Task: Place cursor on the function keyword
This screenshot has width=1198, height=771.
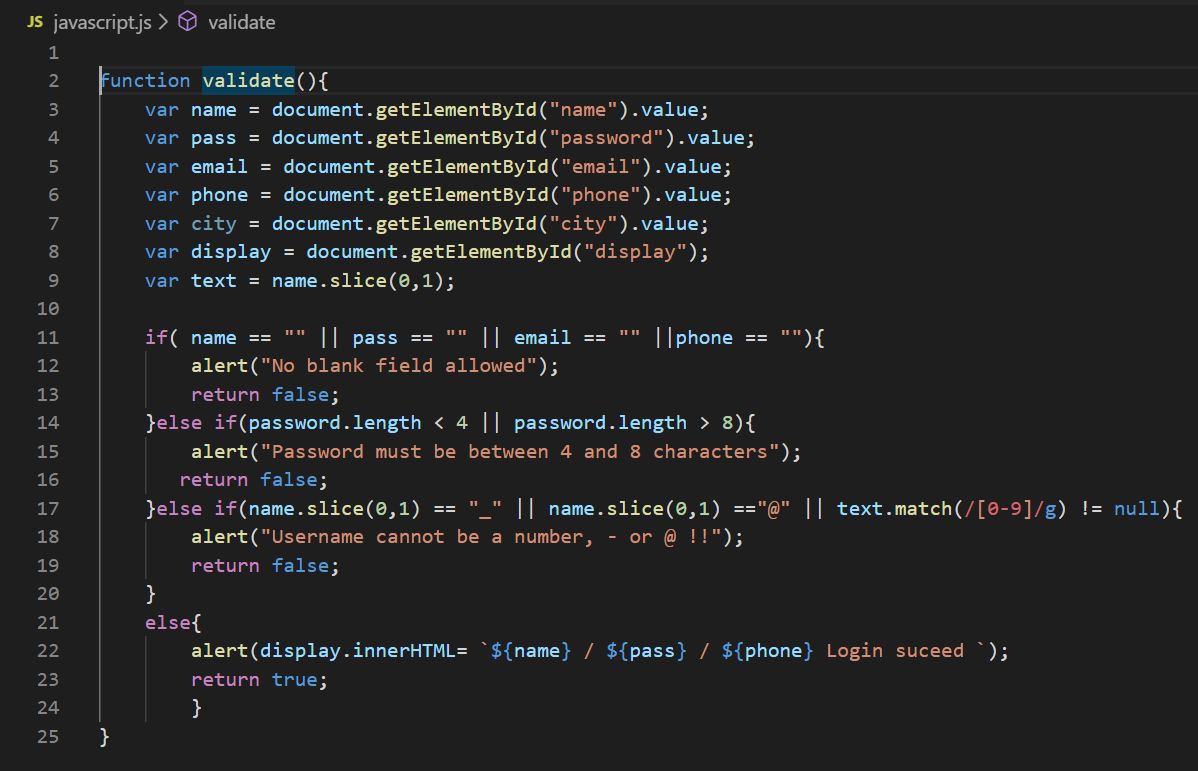Action: 145,80
